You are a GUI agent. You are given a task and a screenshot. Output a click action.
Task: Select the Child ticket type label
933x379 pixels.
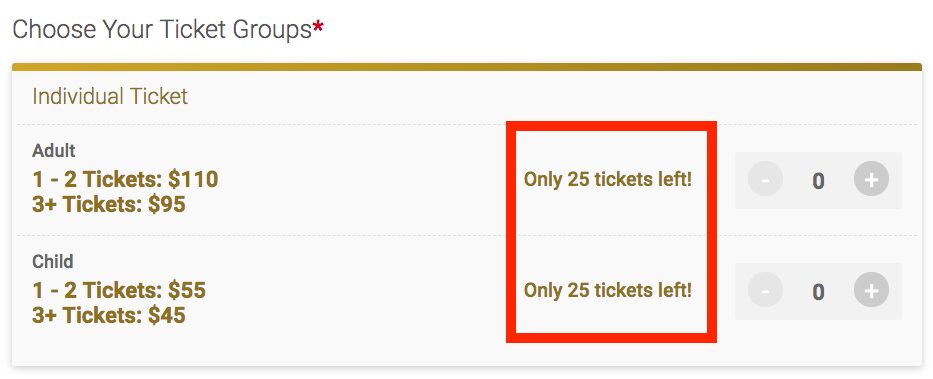point(53,261)
